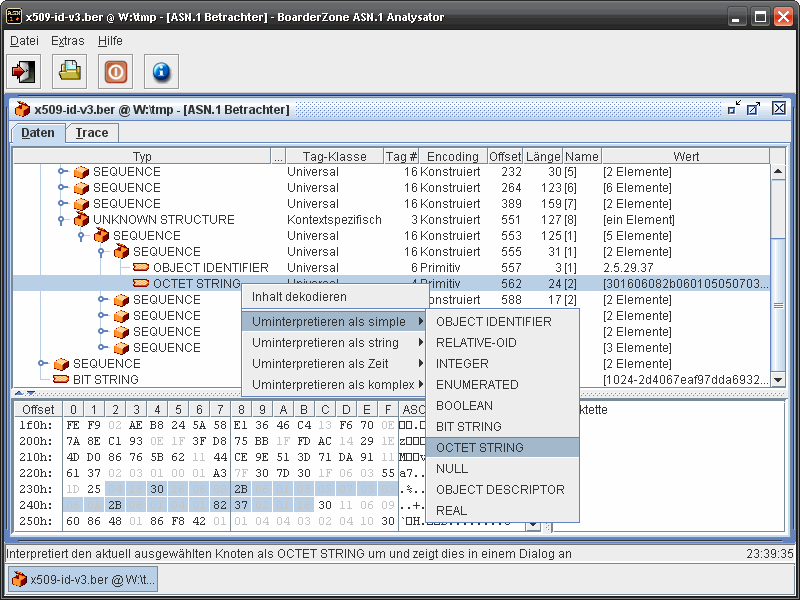Open the Extras menu

pos(67,41)
